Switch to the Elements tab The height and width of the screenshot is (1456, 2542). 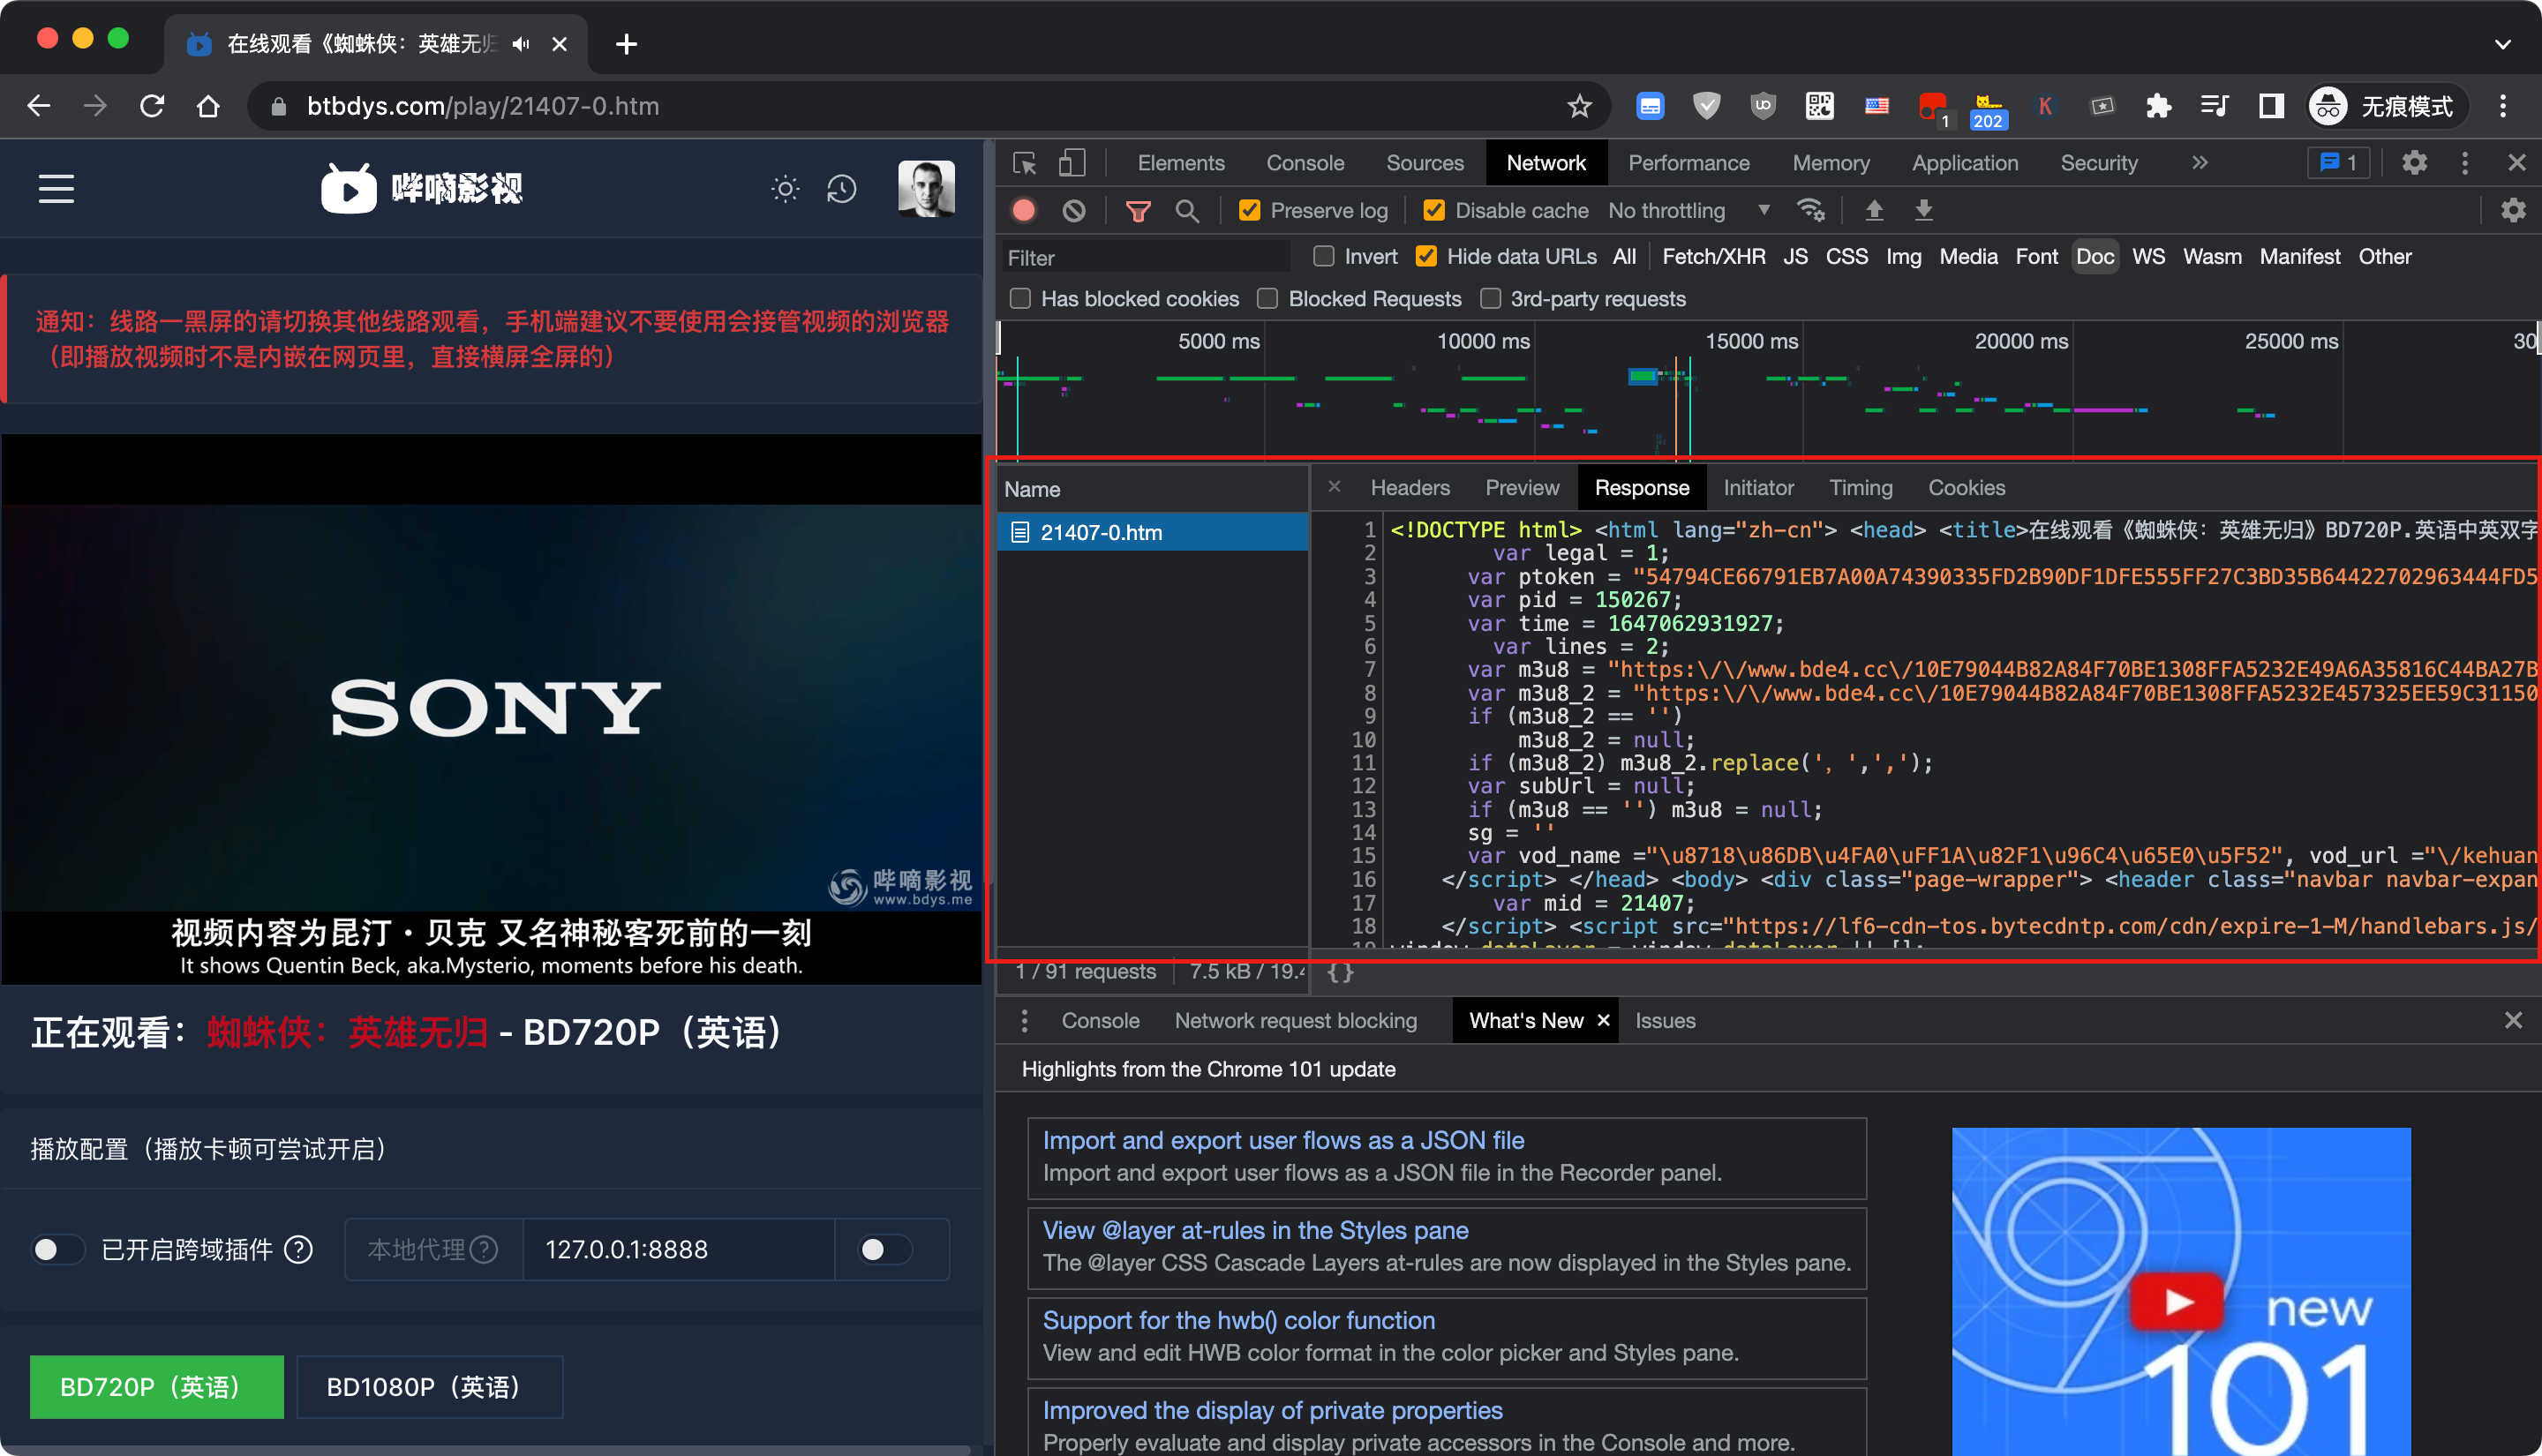pyautogui.click(x=1180, y=163)
